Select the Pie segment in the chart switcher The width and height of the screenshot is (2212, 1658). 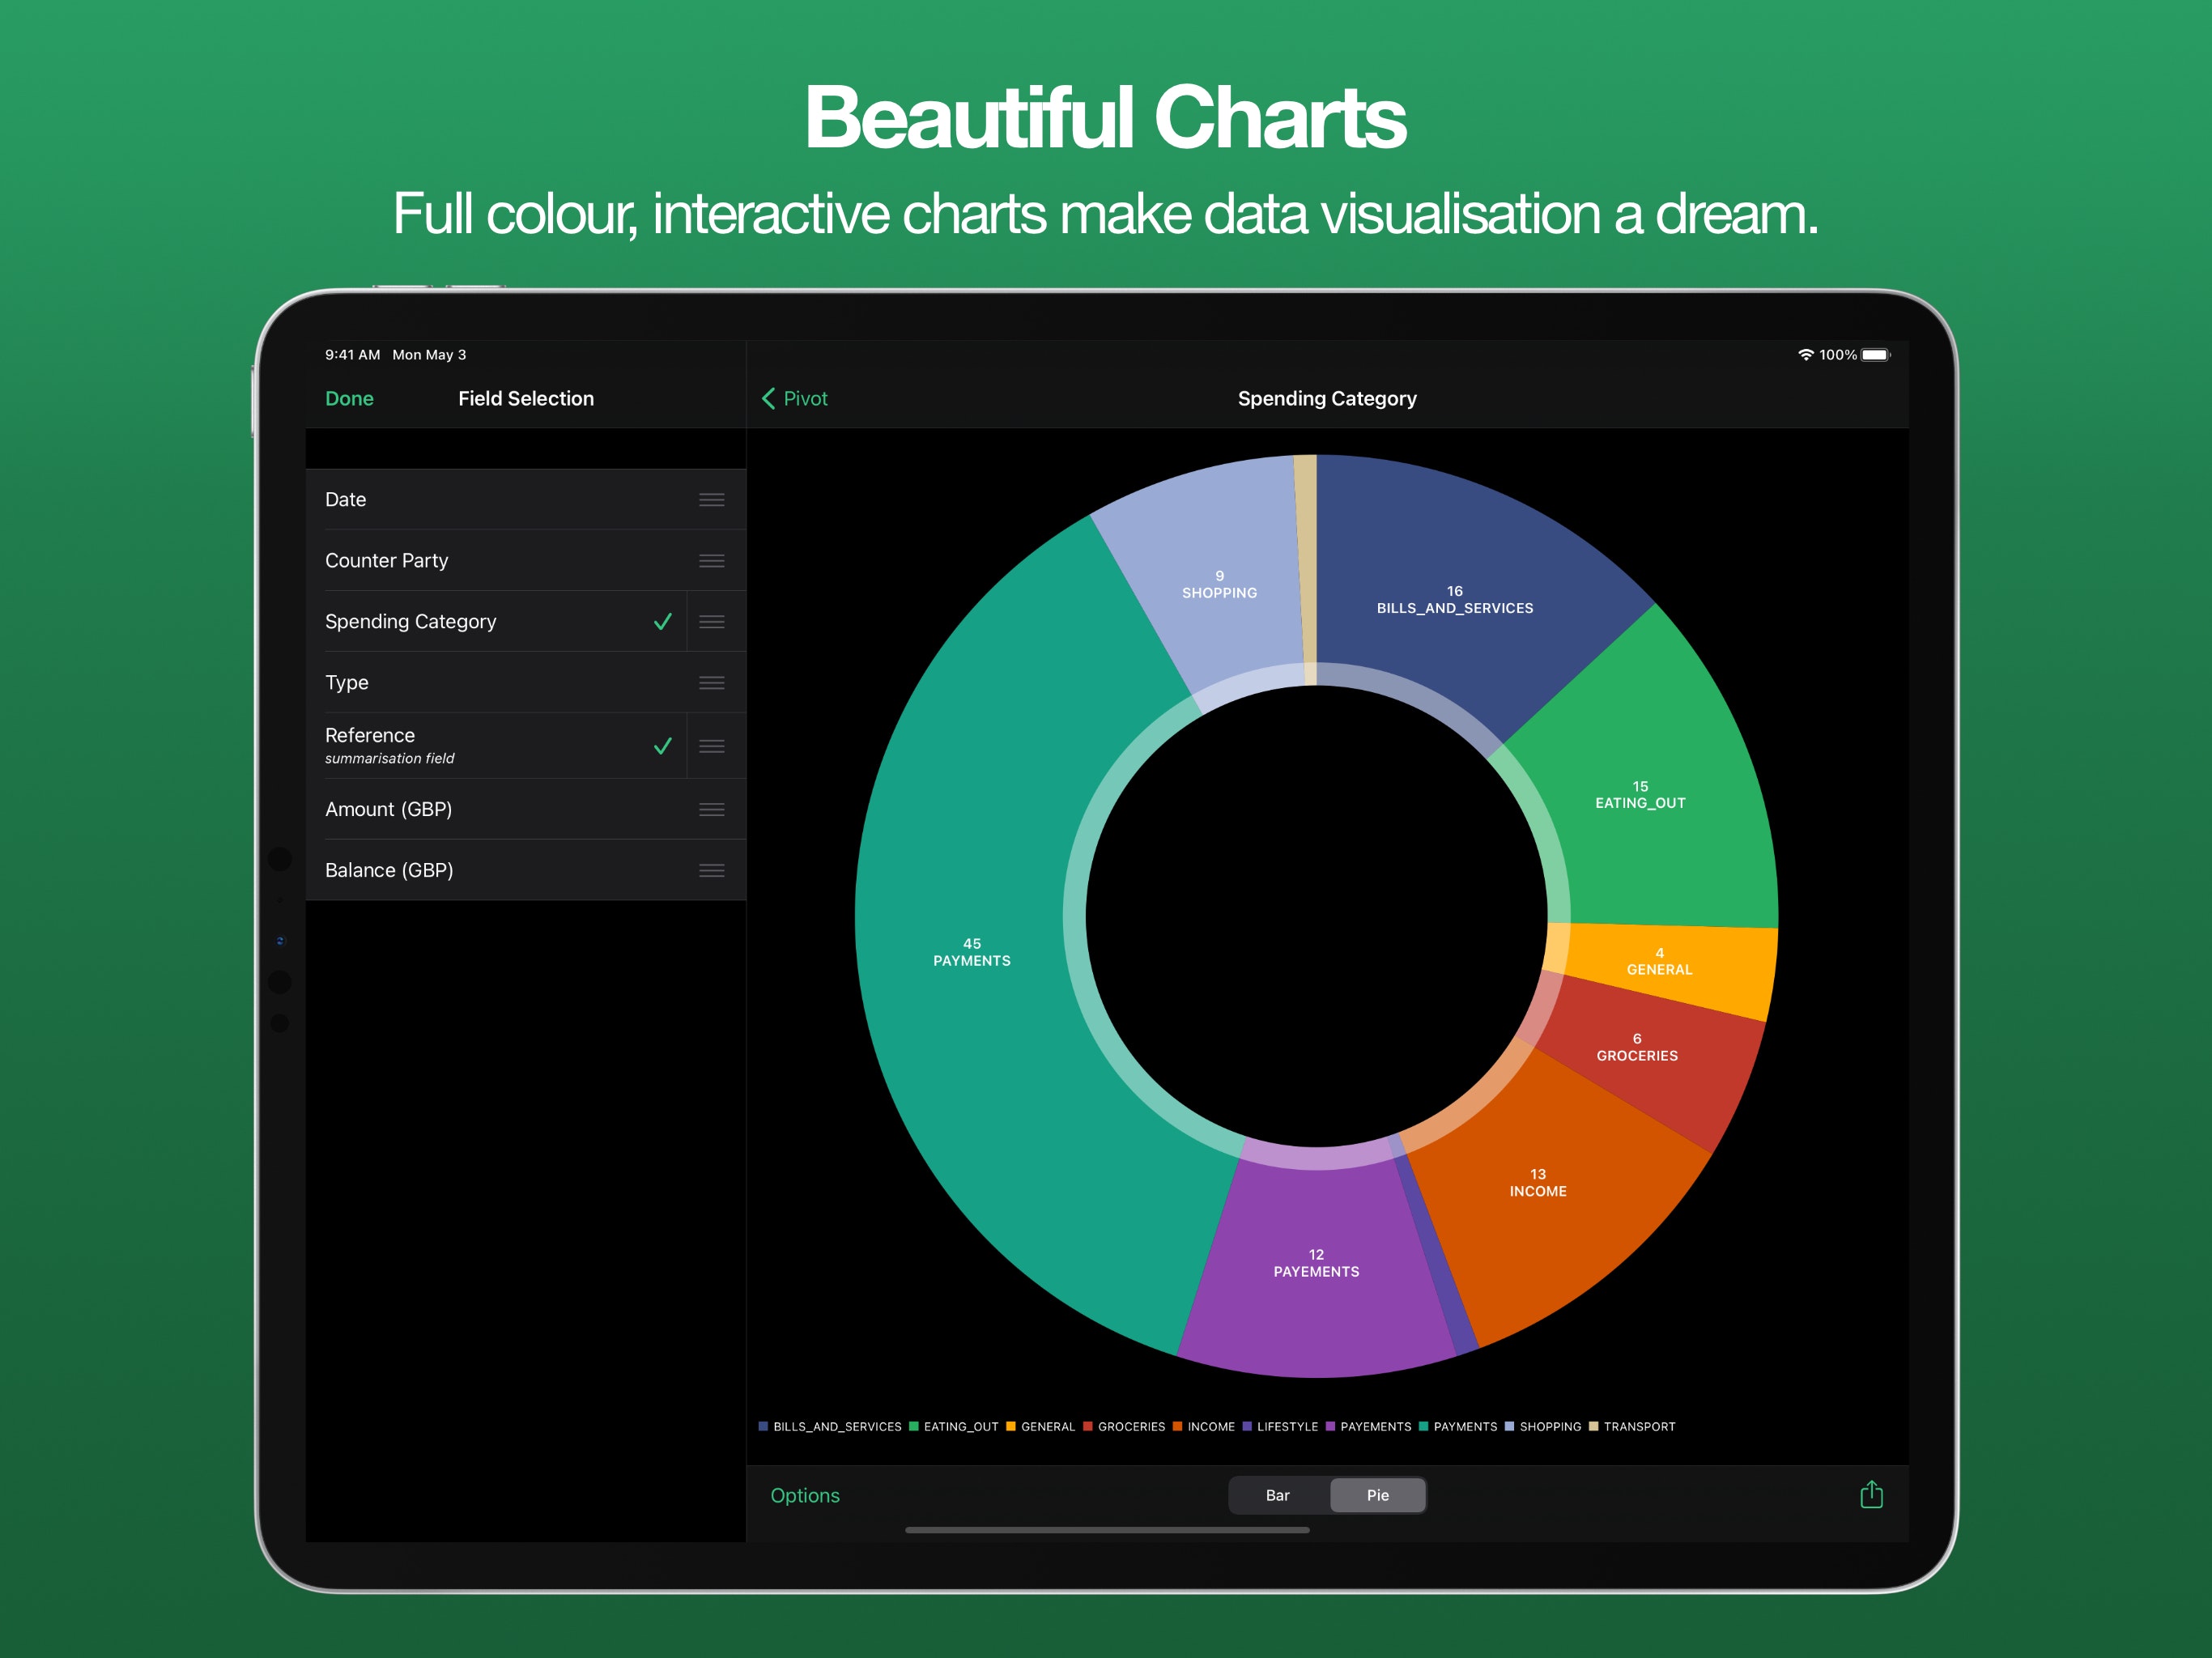tap(1377, 1494)
